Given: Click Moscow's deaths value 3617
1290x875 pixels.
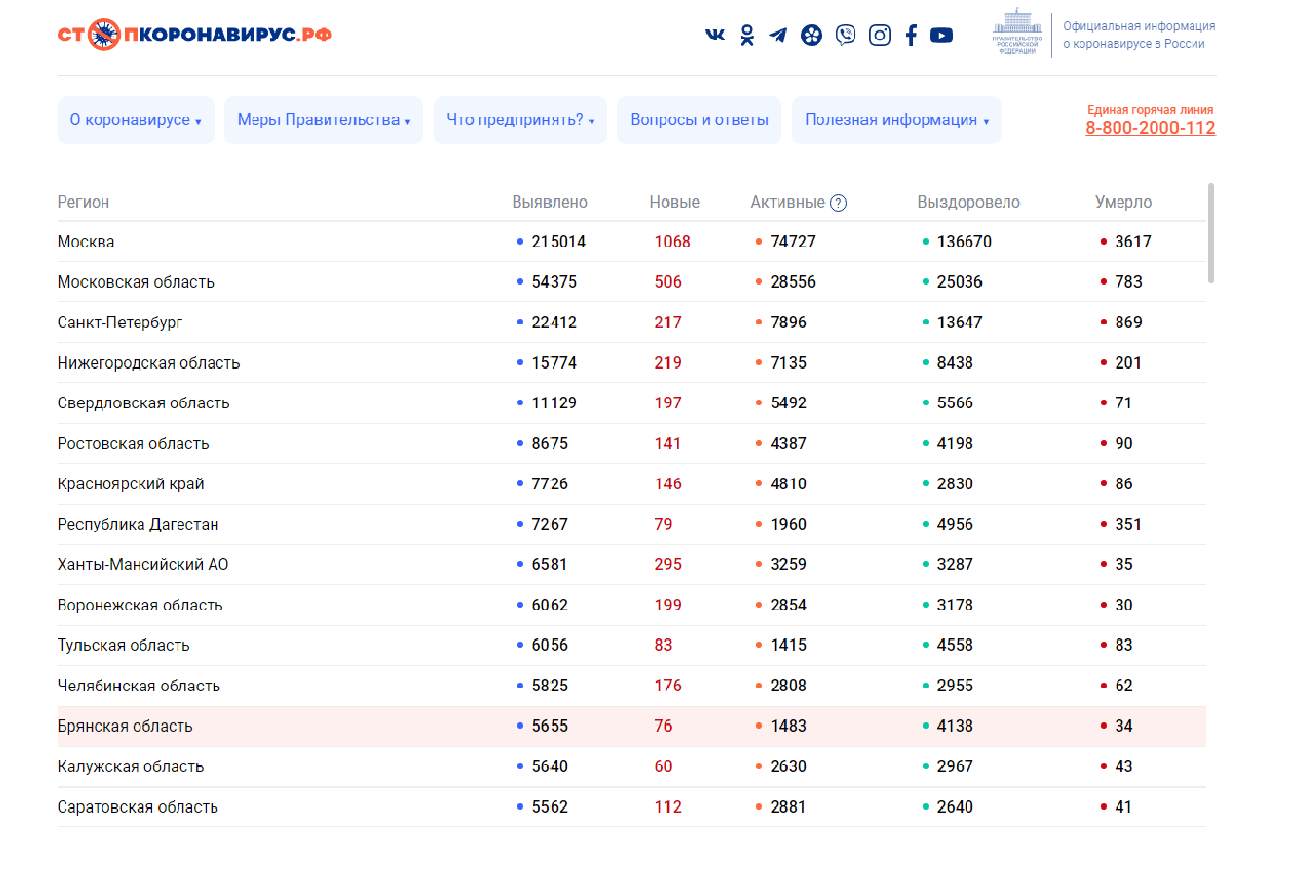Looking at the screenshot, I should pyautogui.click(x=1134, y=242).
